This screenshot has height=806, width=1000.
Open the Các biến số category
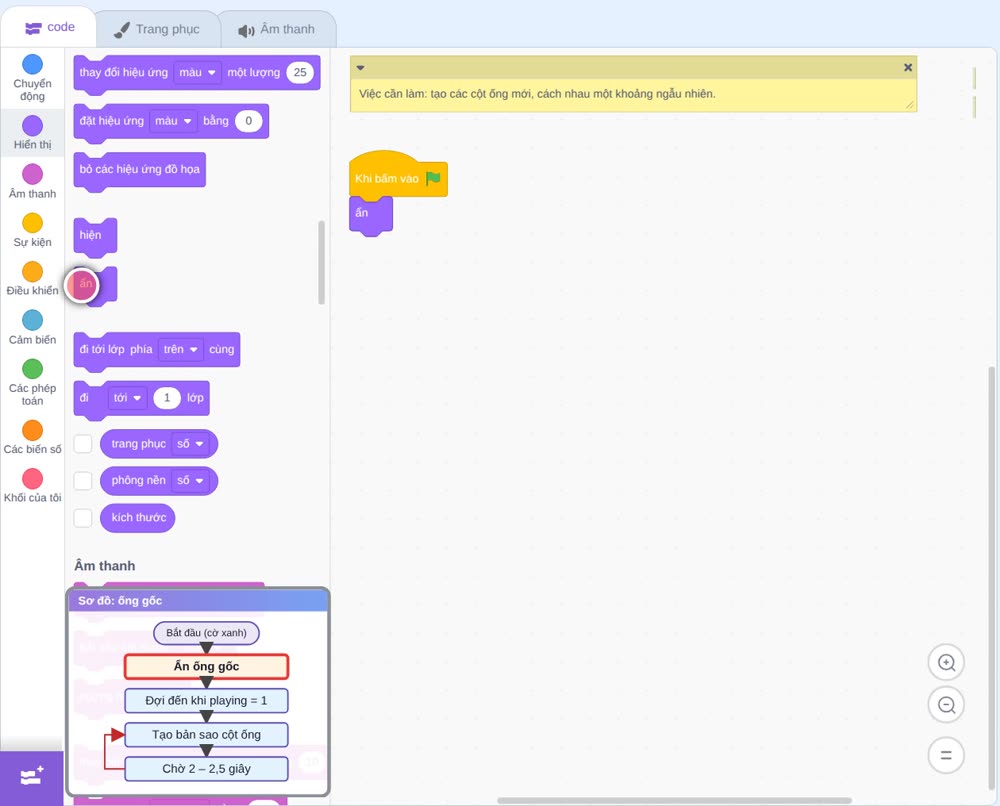click(33, 437)
